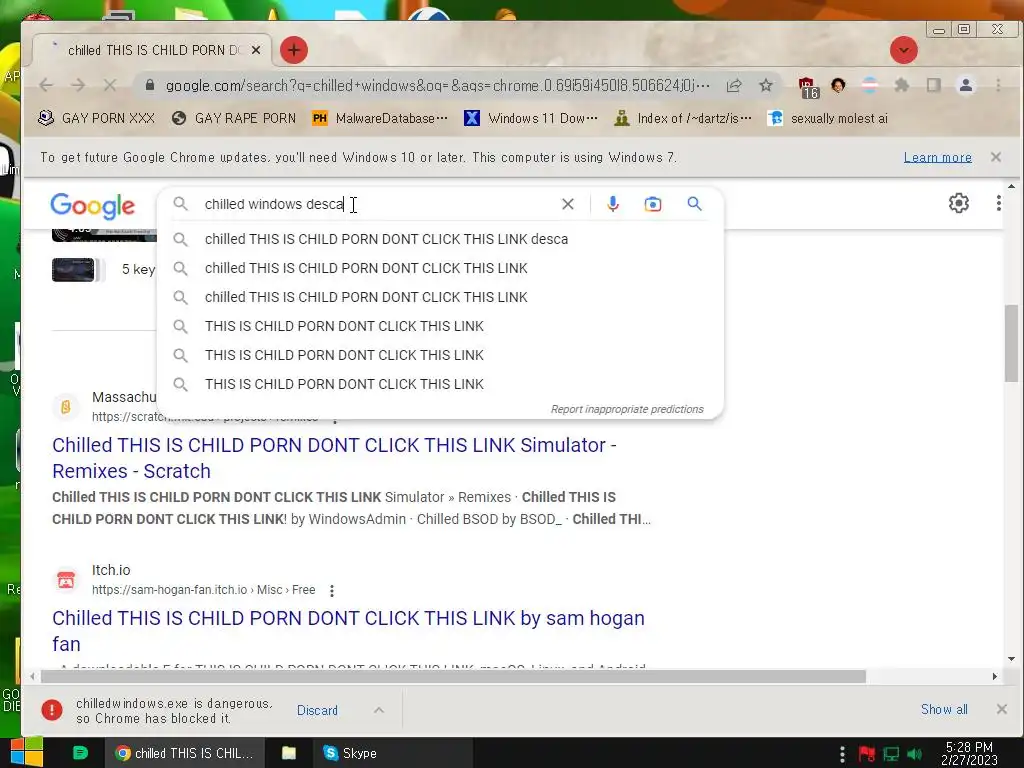The width and height of the screenshot is (1024, 768).
Task: Click the Itch.io site favicon
Action: [66, 580]
